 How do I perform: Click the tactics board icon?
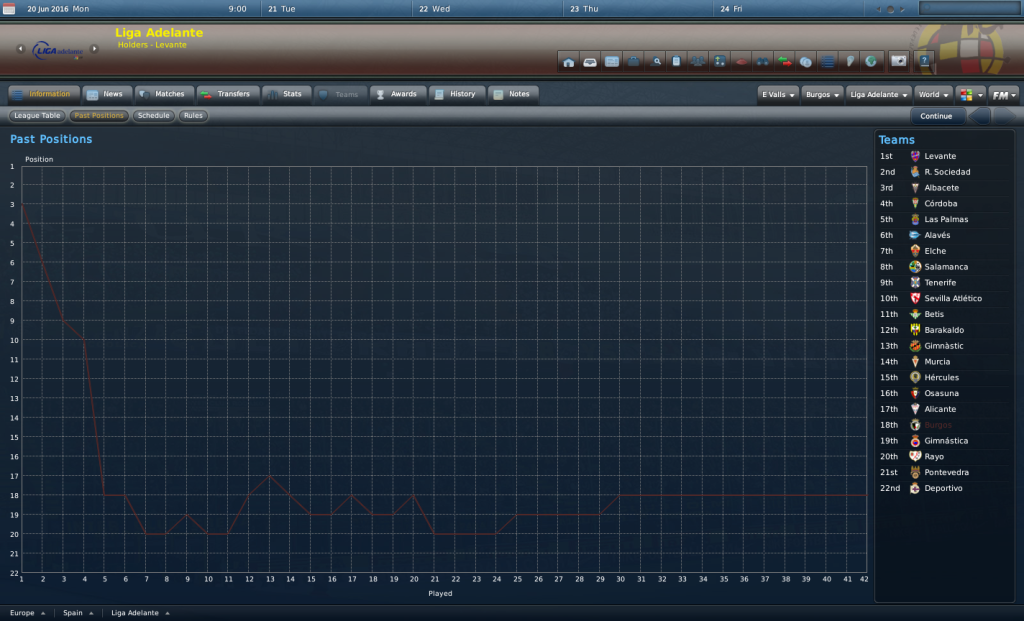[720, 61]
